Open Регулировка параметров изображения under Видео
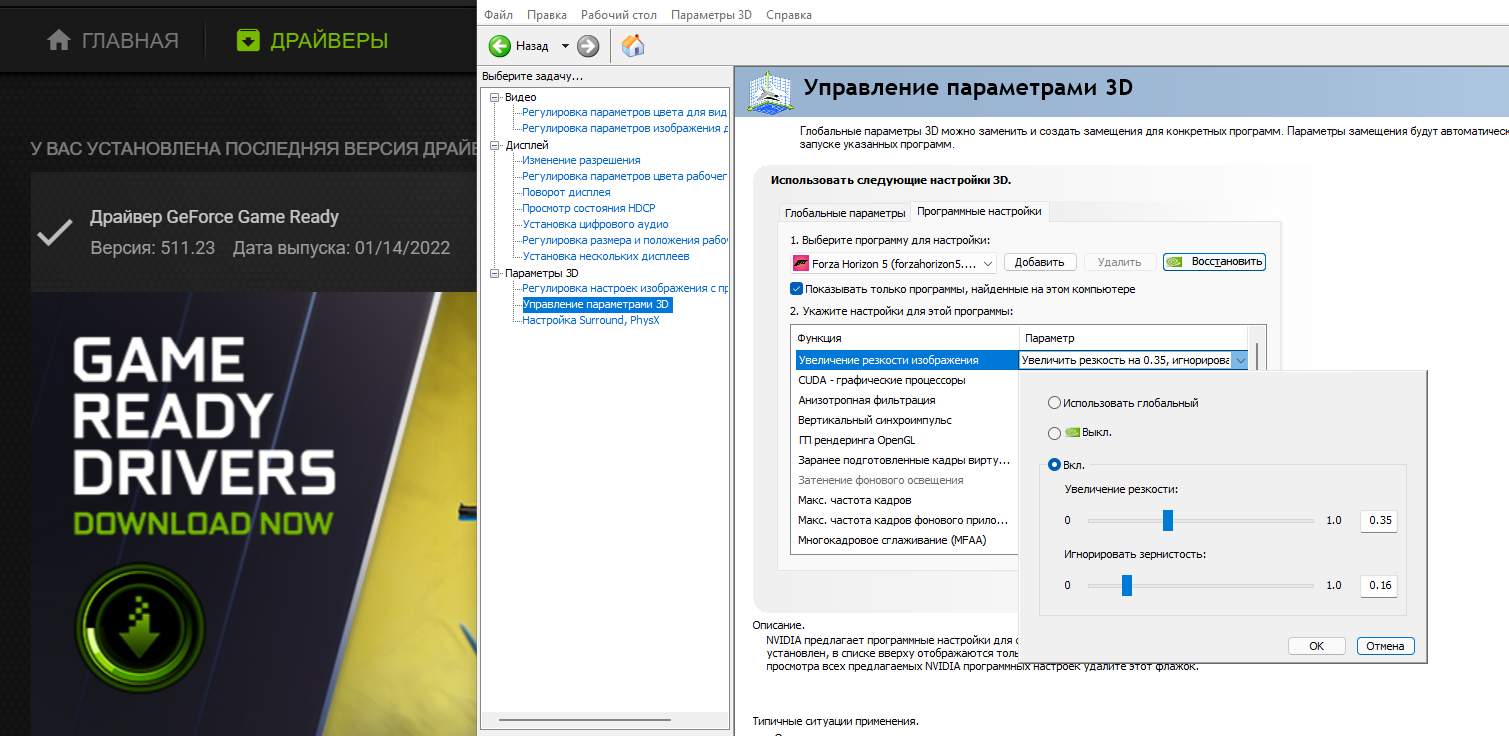 point(624,128)
